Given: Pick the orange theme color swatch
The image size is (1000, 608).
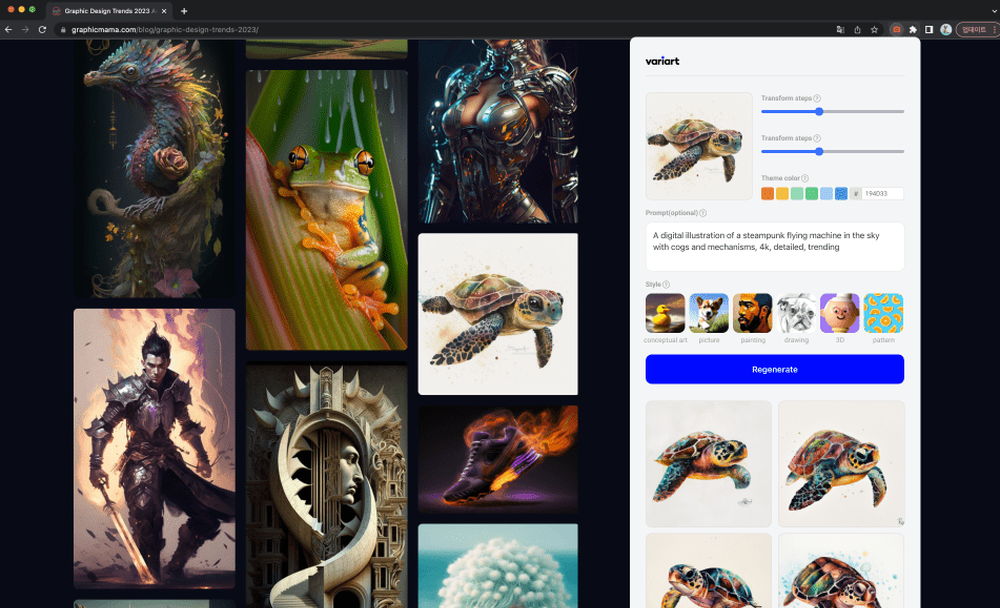Looking at the screenshot, I should [767, 193].
